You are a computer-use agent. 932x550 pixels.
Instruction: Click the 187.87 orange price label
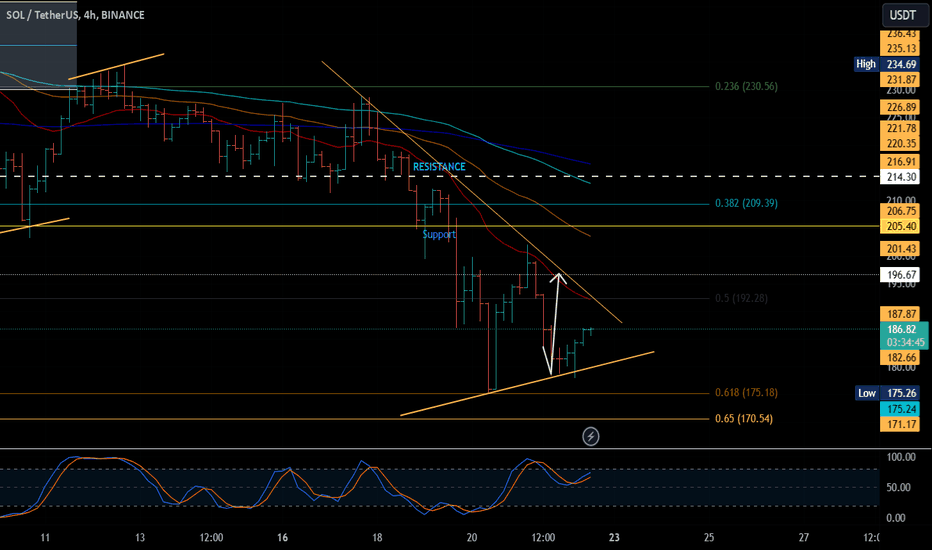[901, 314]
